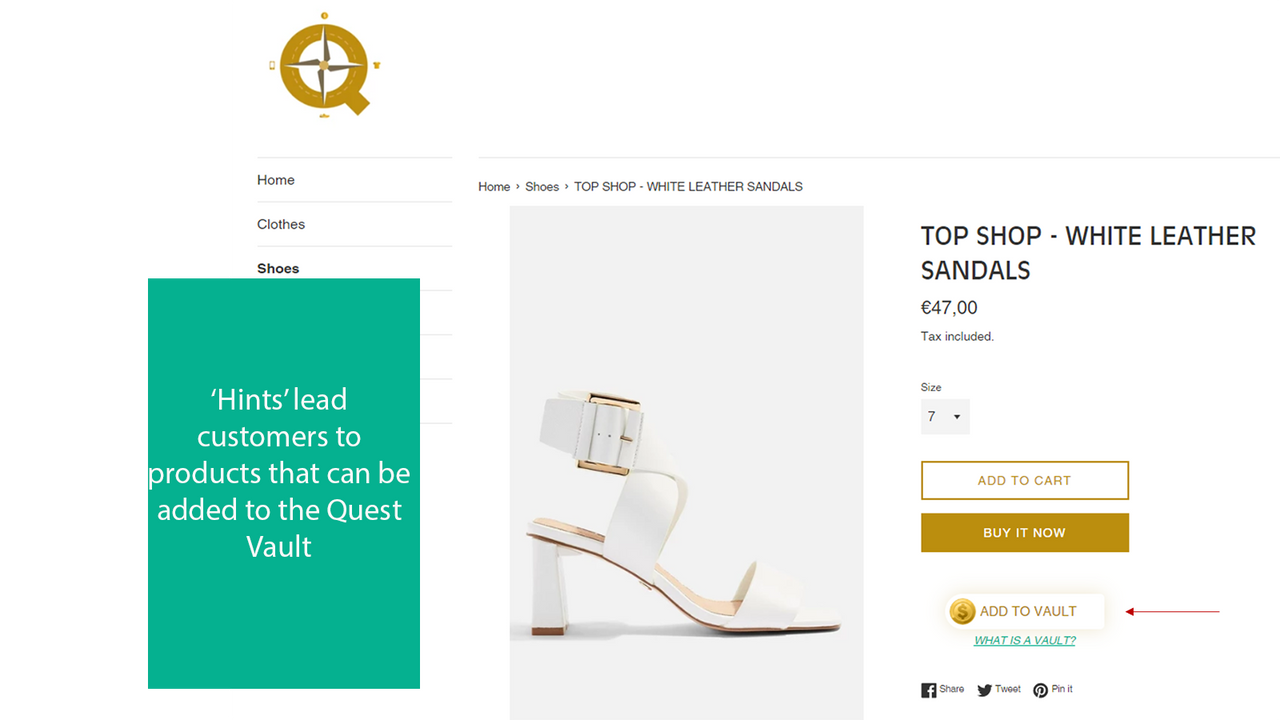Click the Home breadcrumb link
The width and height of the screenshot is (1280, 720).
(x=494, y=186)
